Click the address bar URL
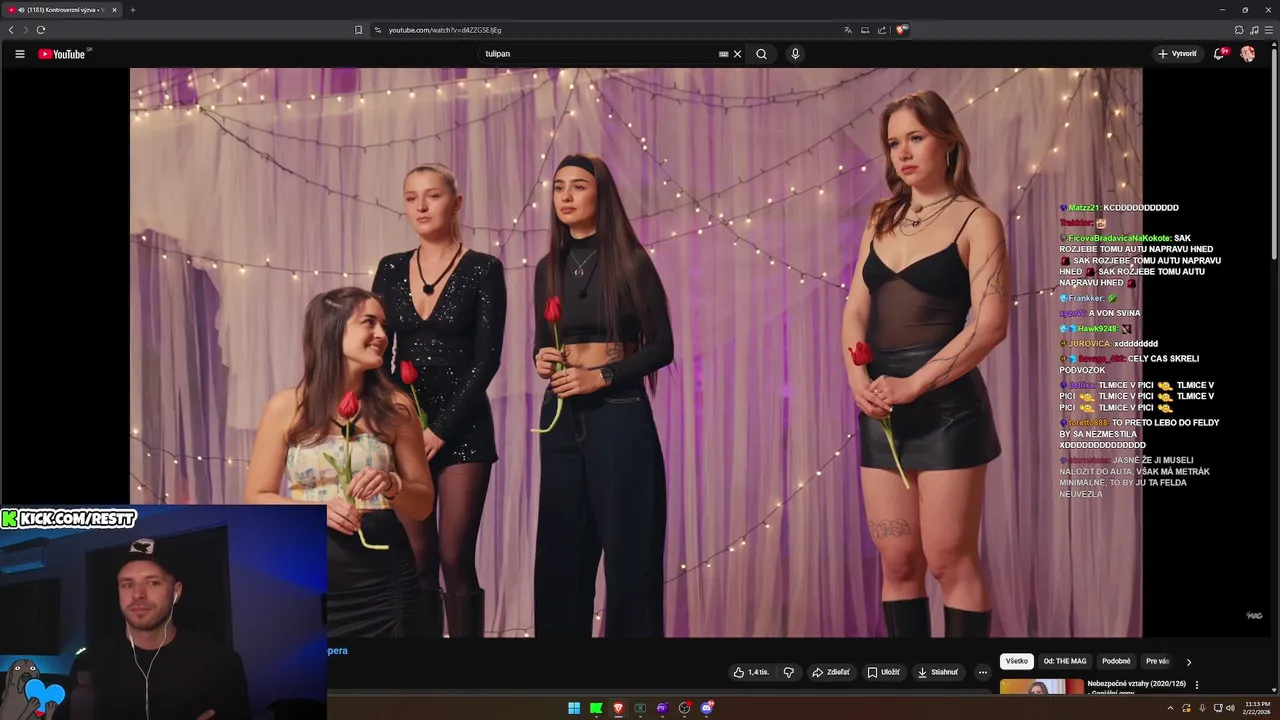This screenshot has height=720, width=1280. 445,30
